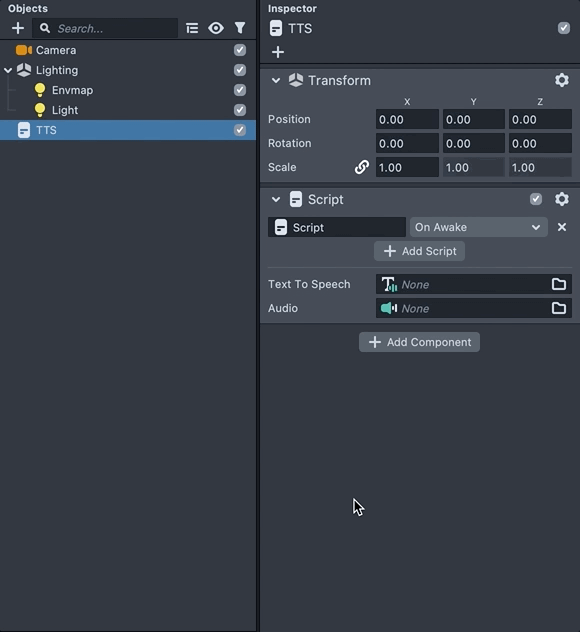Disable the Envmap object checkbox

pyautogui.click(x=240, y=90)
